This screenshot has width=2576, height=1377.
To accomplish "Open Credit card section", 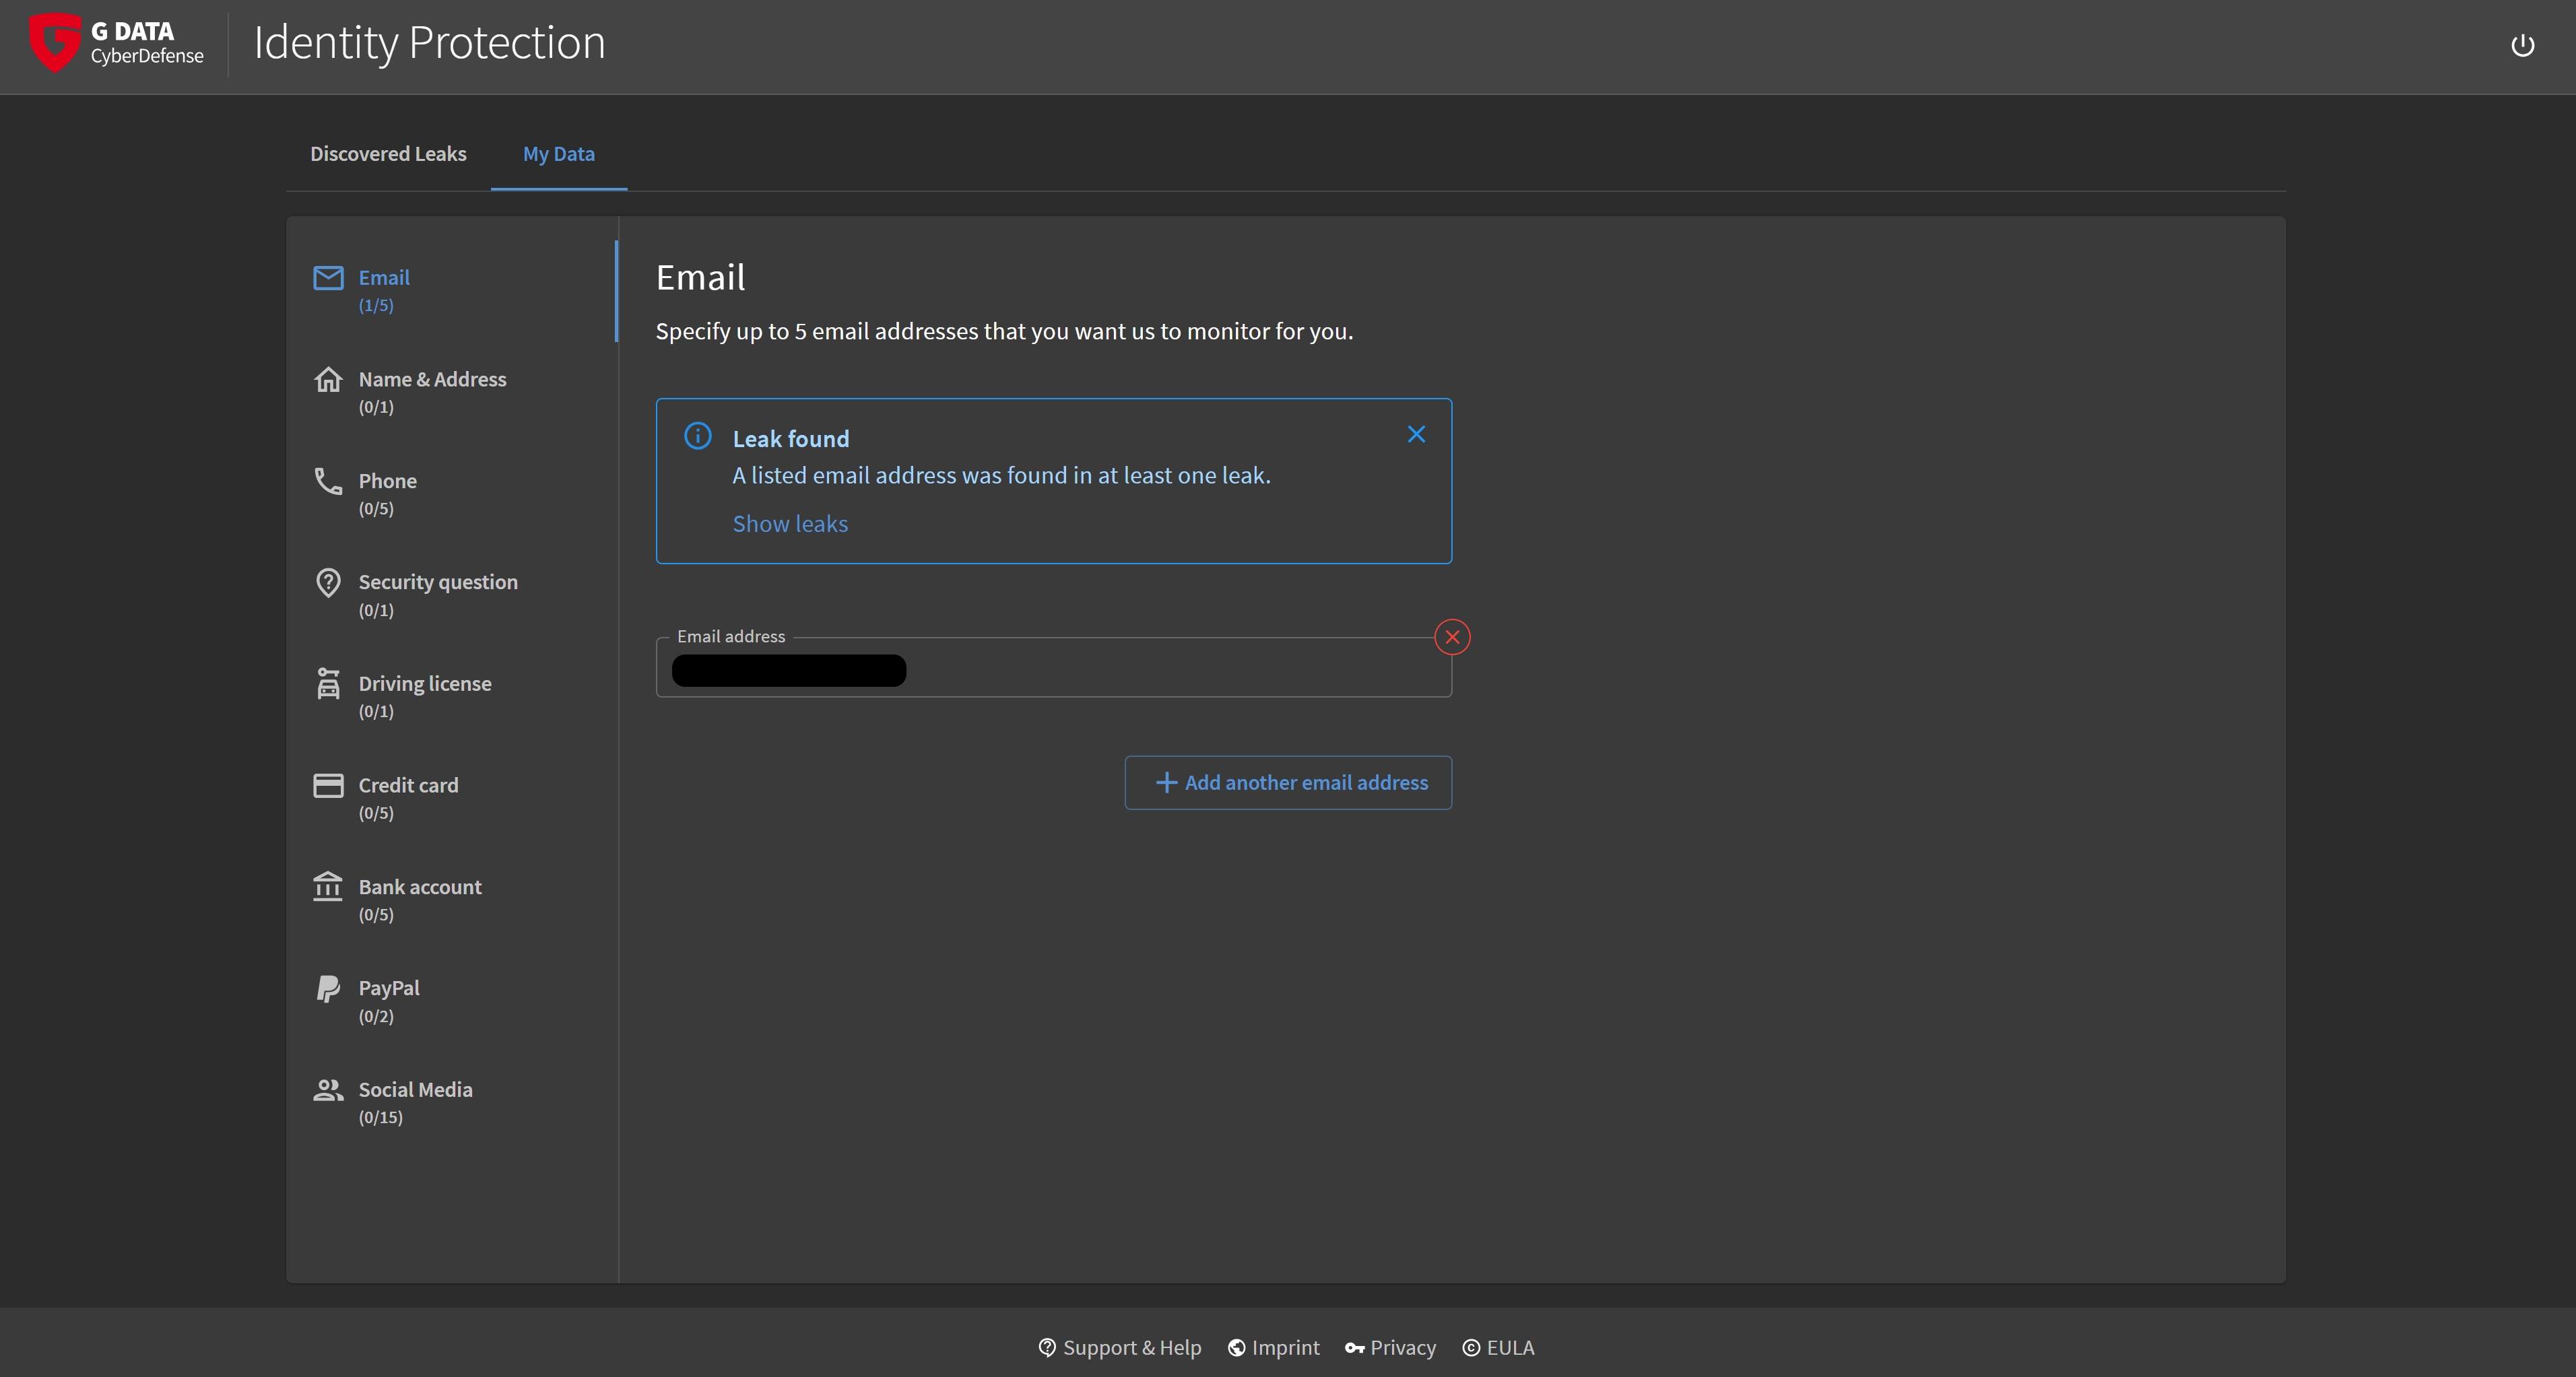I will point(408,797).
